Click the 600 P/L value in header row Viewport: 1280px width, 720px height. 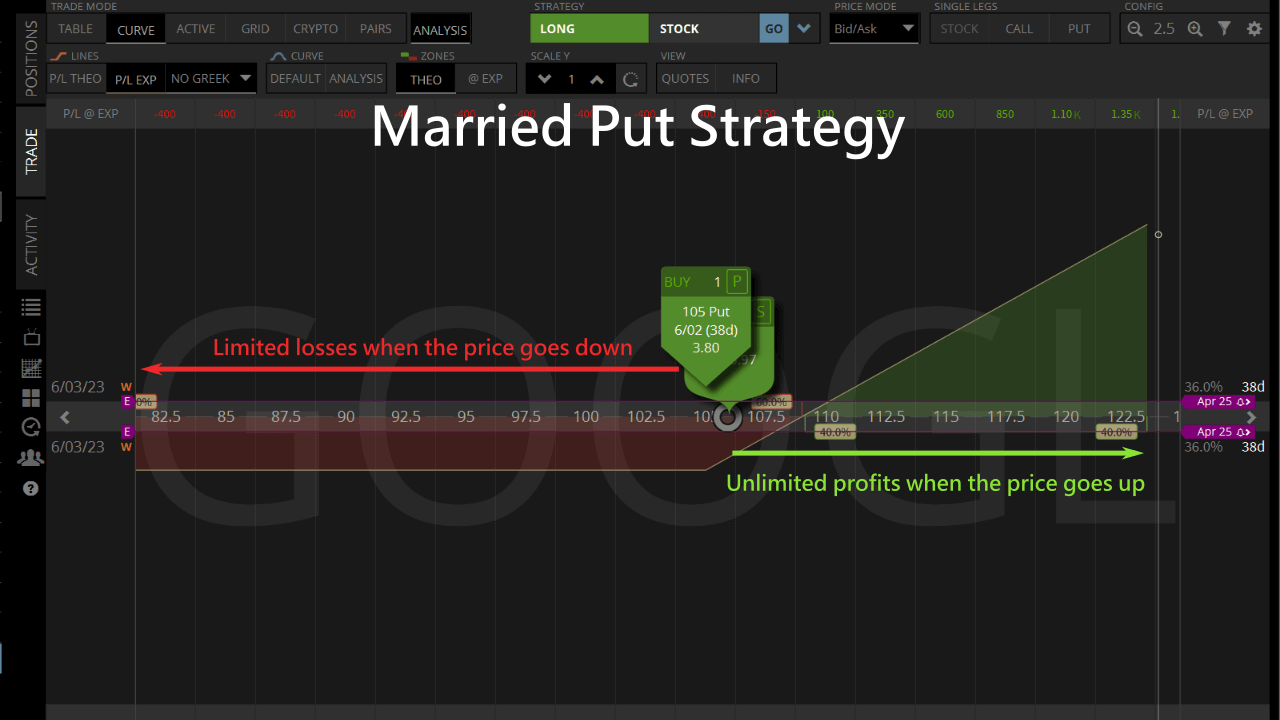pos(945,114)
